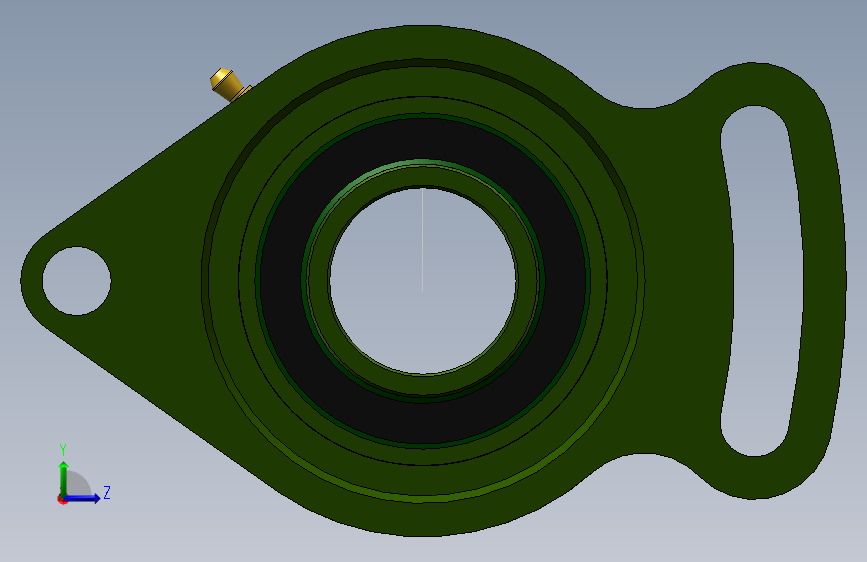Select the central bearing bore

(x=422, y=281)
